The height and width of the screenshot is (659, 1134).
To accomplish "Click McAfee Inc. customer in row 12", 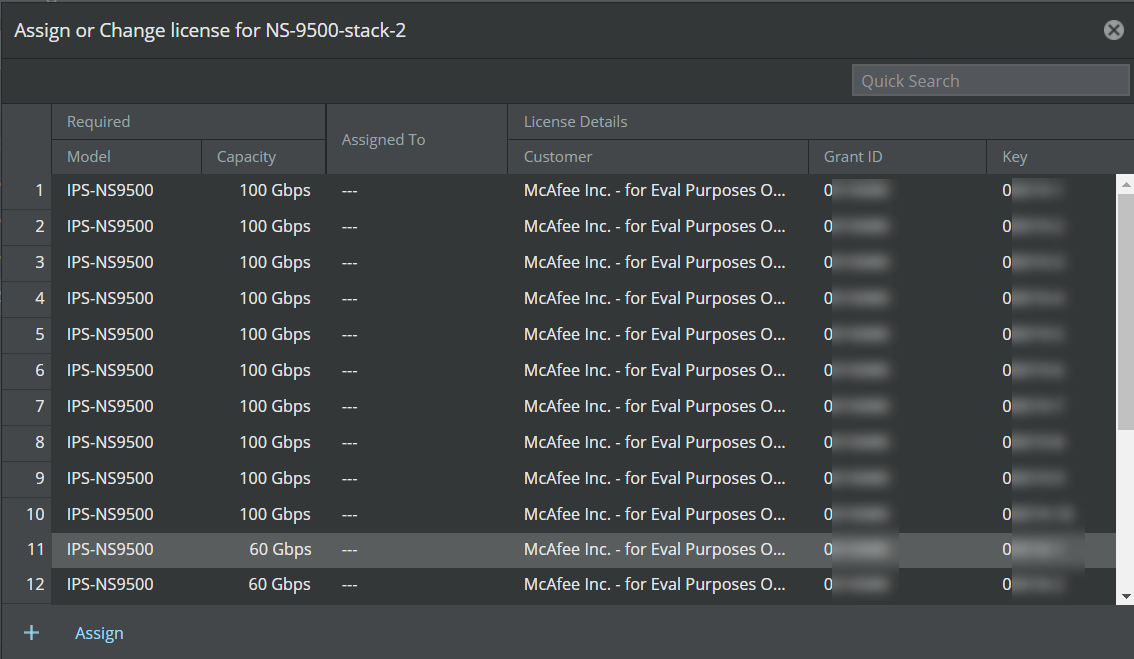I will [x=655, y=584].
